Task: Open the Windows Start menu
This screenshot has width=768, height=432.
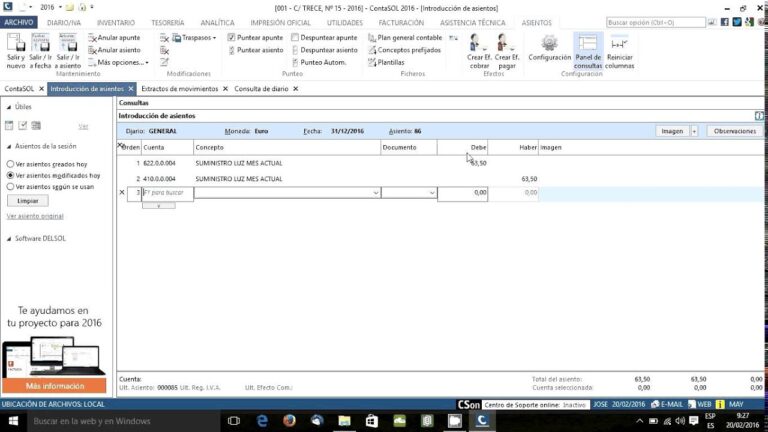Action: coord(13,421)
